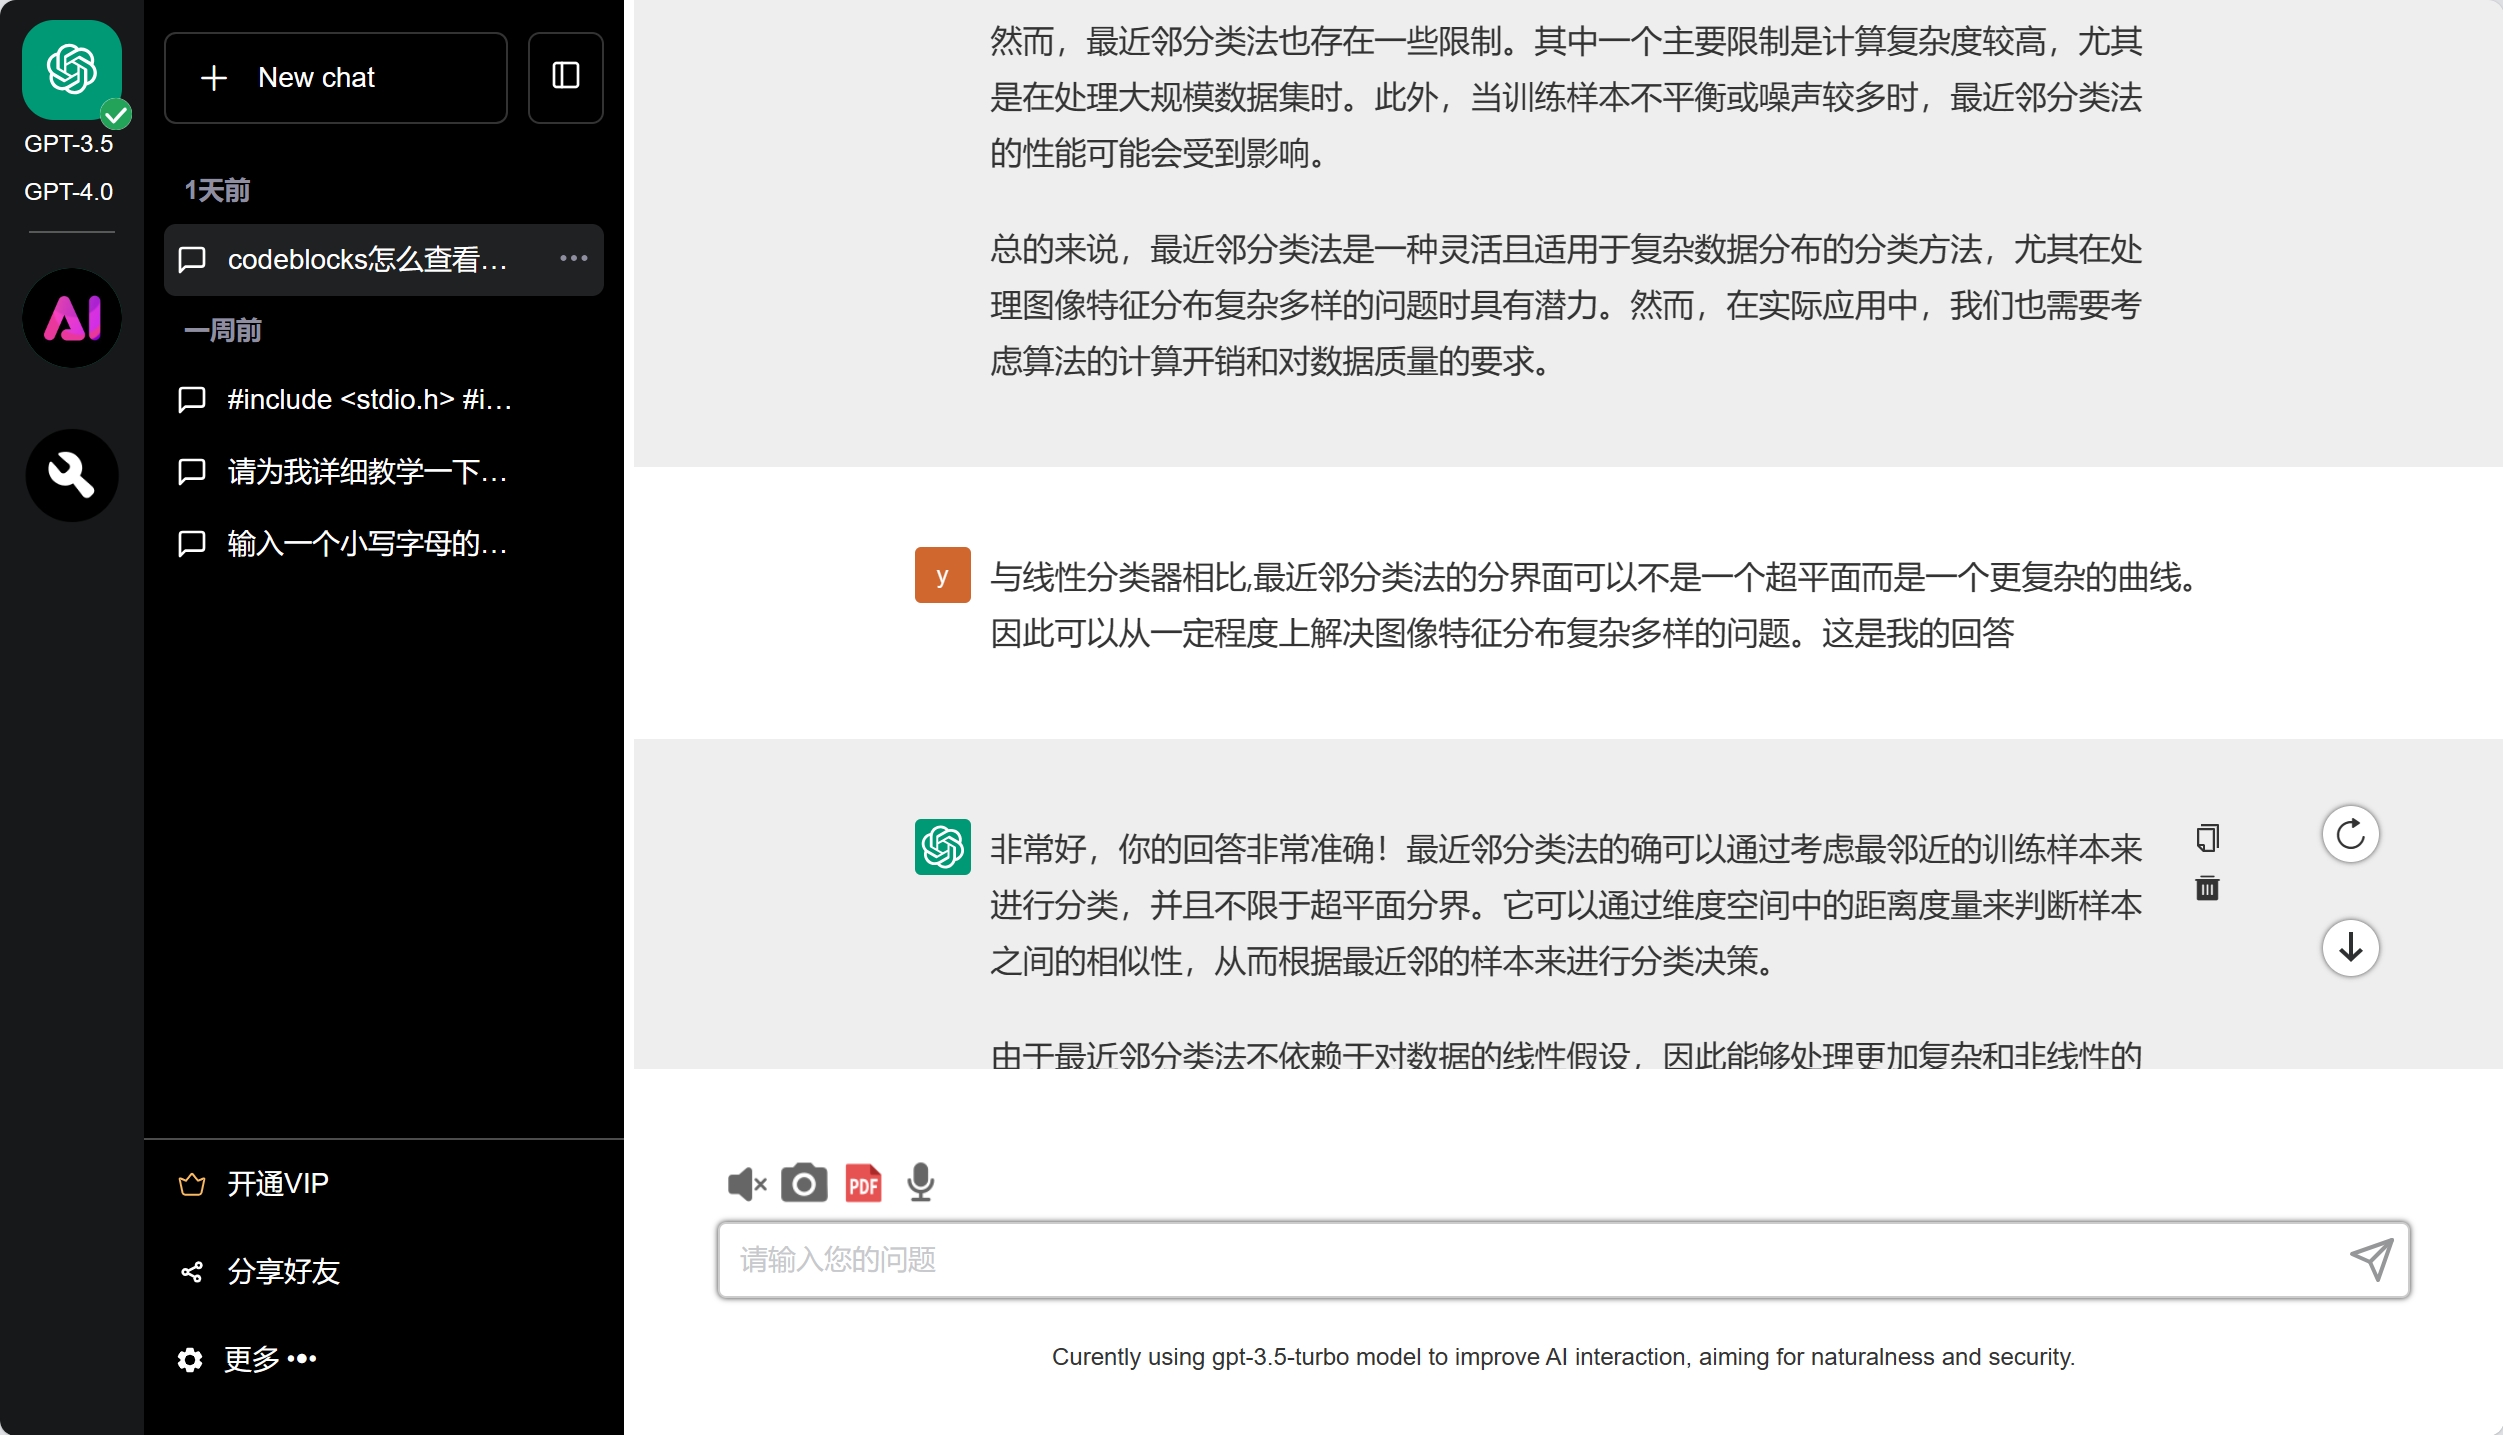
Task: Delete the reply using trash icon
Action: coord(2207,888)
